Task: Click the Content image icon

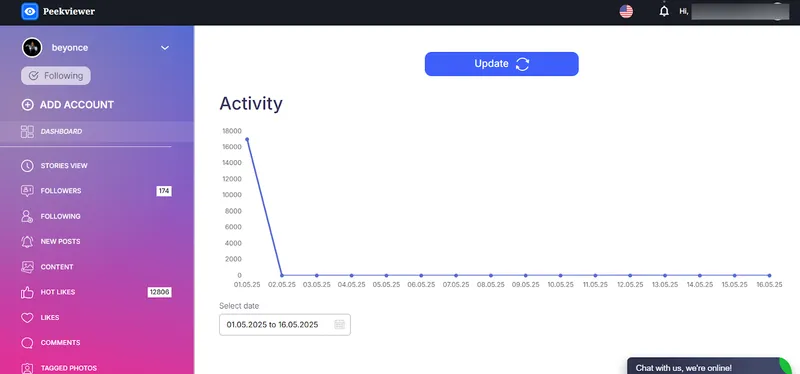Action: [x=27, y=267]
